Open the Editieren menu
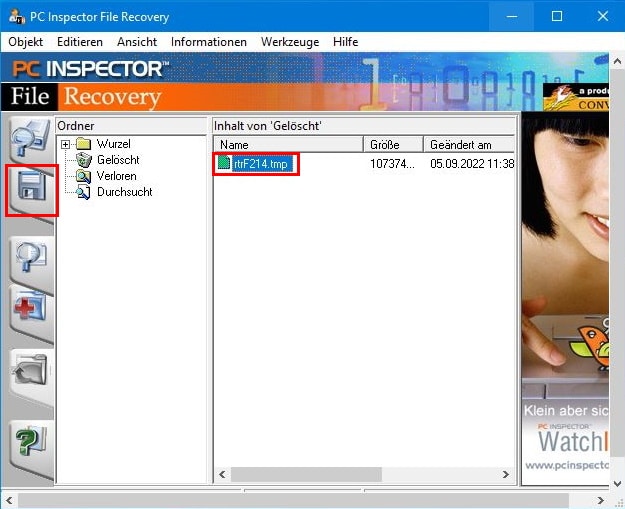The width and height of the screenshot is (625, 509). pos(80,42)
